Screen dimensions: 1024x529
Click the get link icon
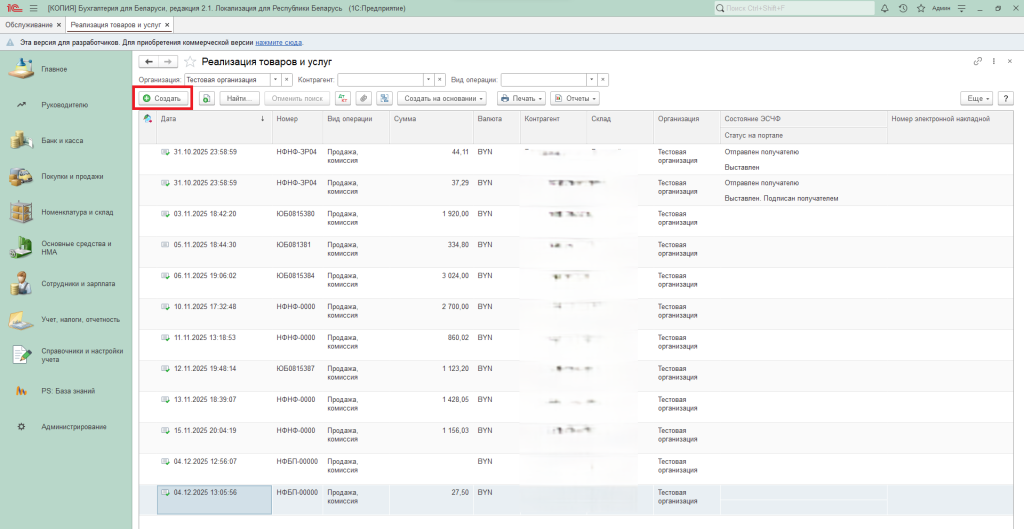click(977, 62)
